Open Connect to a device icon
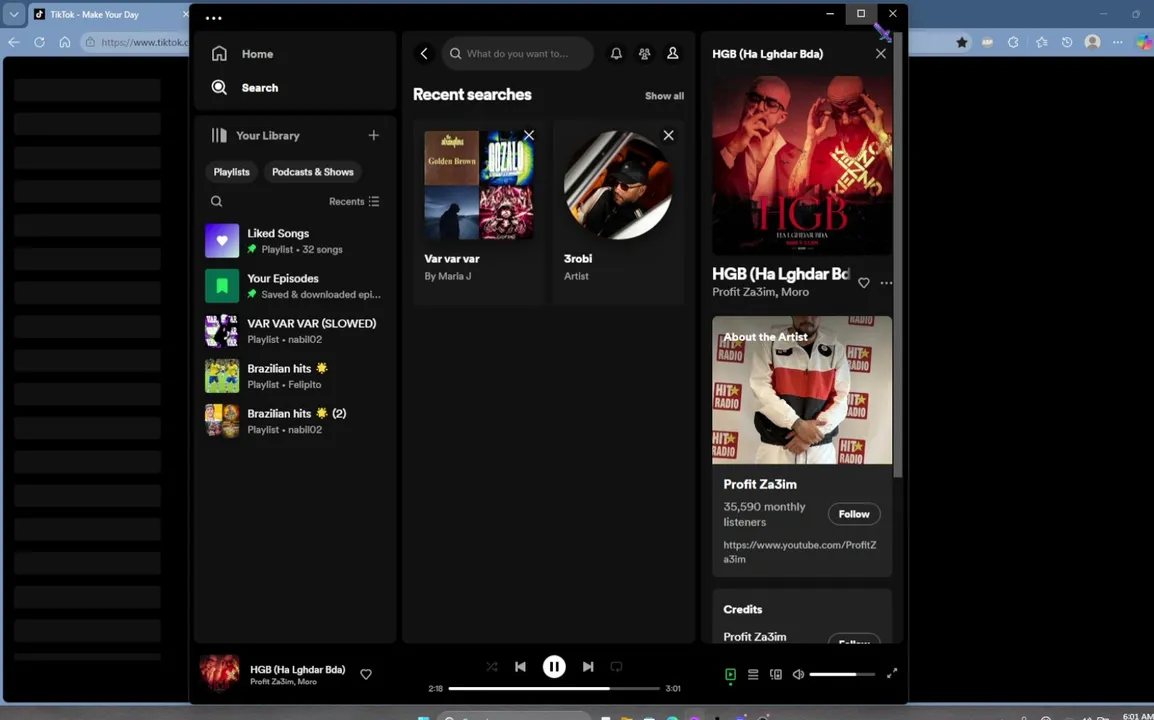1154x720 pixels. [776, 674]
